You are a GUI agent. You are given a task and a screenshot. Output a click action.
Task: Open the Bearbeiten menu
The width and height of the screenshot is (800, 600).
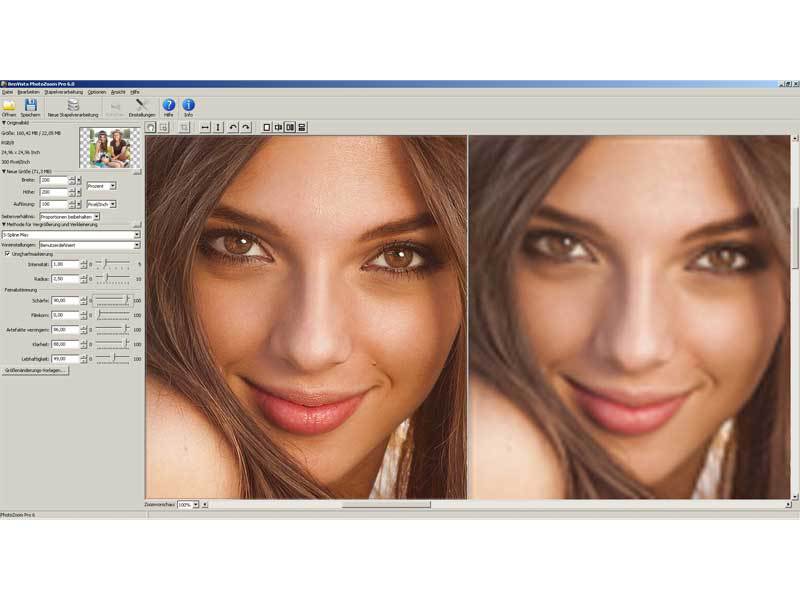tap(29, 92)
